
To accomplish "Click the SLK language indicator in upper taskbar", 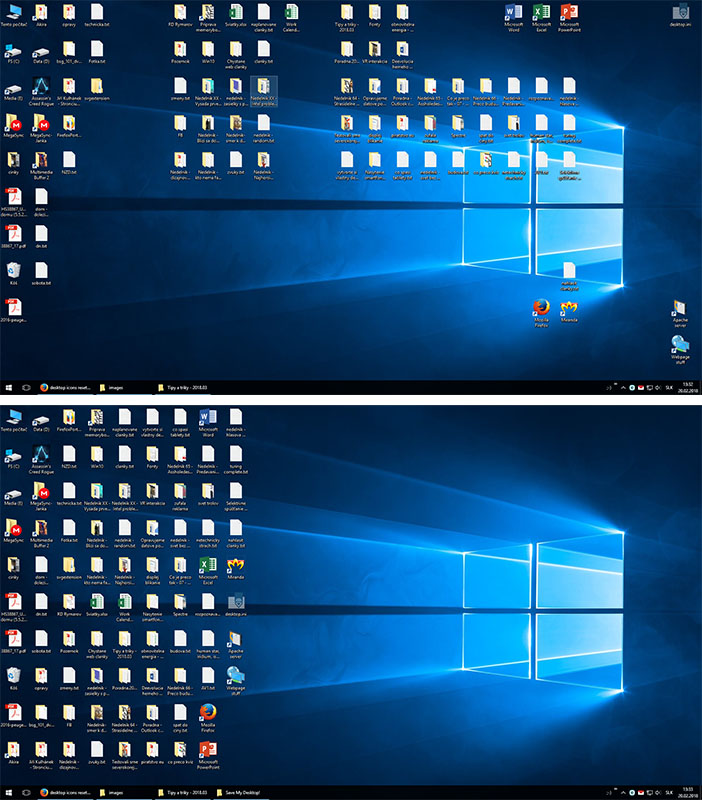I will 669,386.
